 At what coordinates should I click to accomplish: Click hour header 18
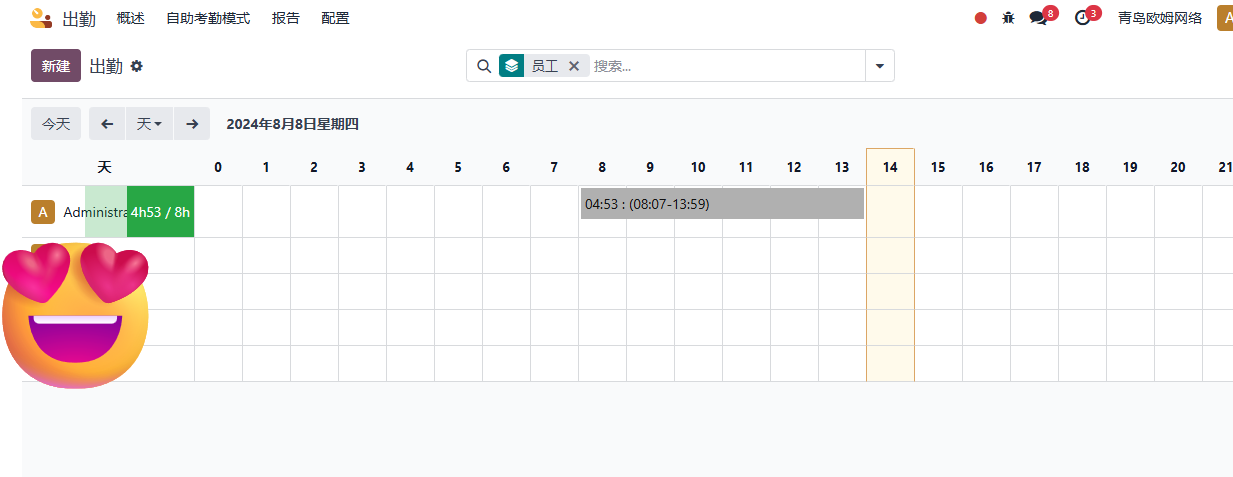(x=1082, y=167)
